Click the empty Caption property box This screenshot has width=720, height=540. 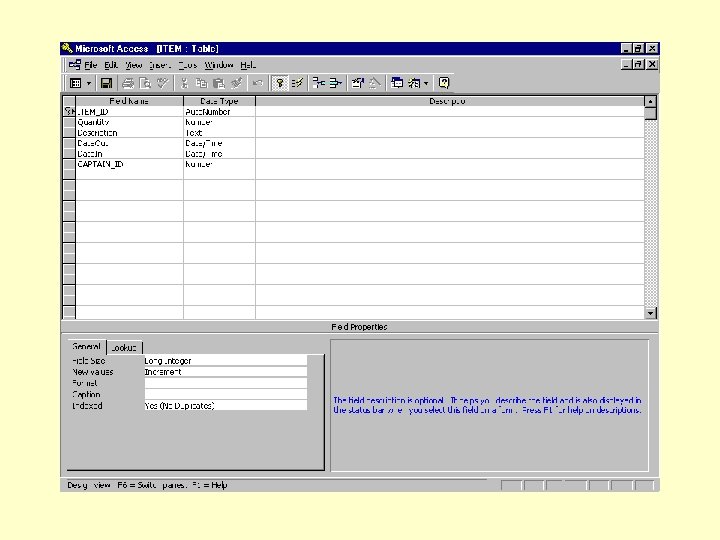(x=225, y=394)
